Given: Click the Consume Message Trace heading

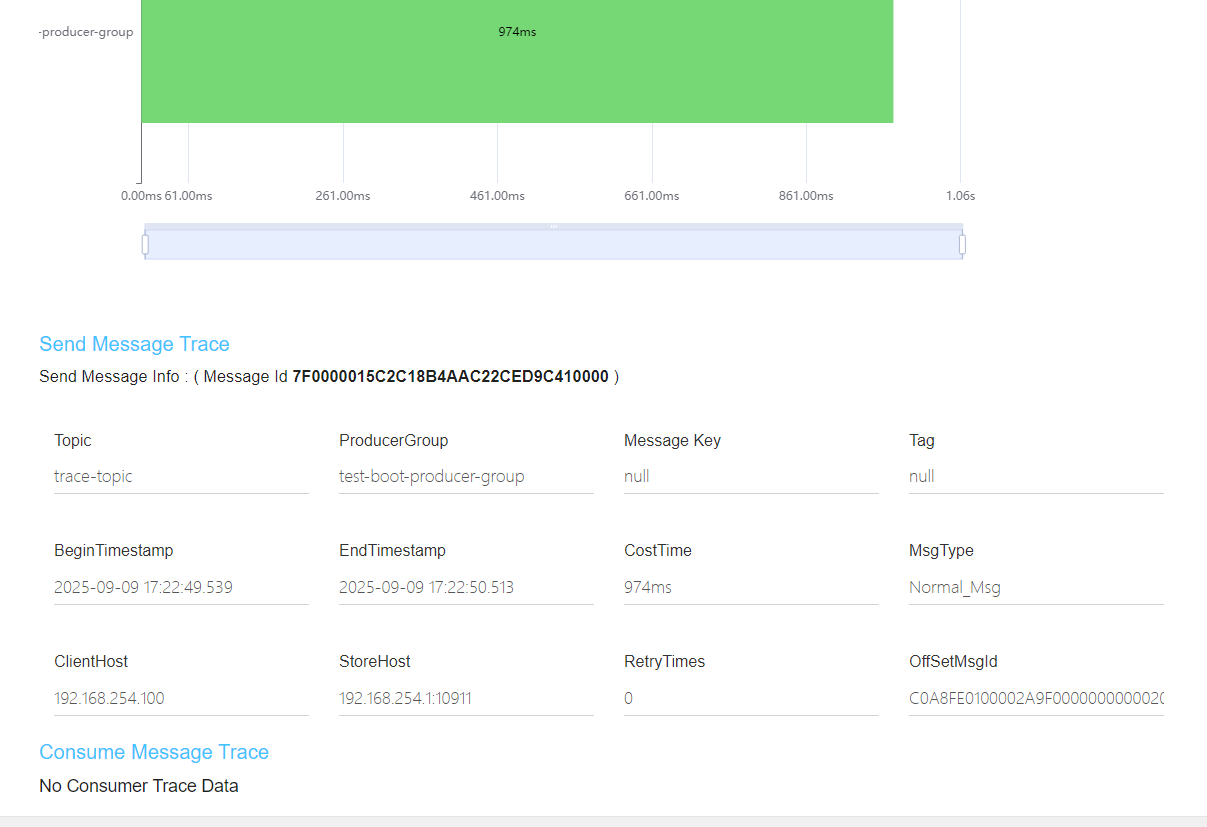Looking at the screenshot, I should pyautogui.click(x=154, y=752).
